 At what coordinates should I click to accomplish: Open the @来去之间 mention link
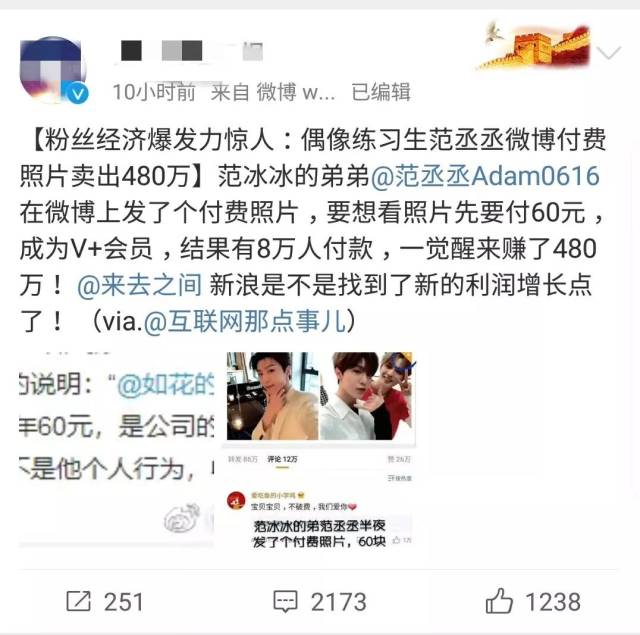coord(140,285)
